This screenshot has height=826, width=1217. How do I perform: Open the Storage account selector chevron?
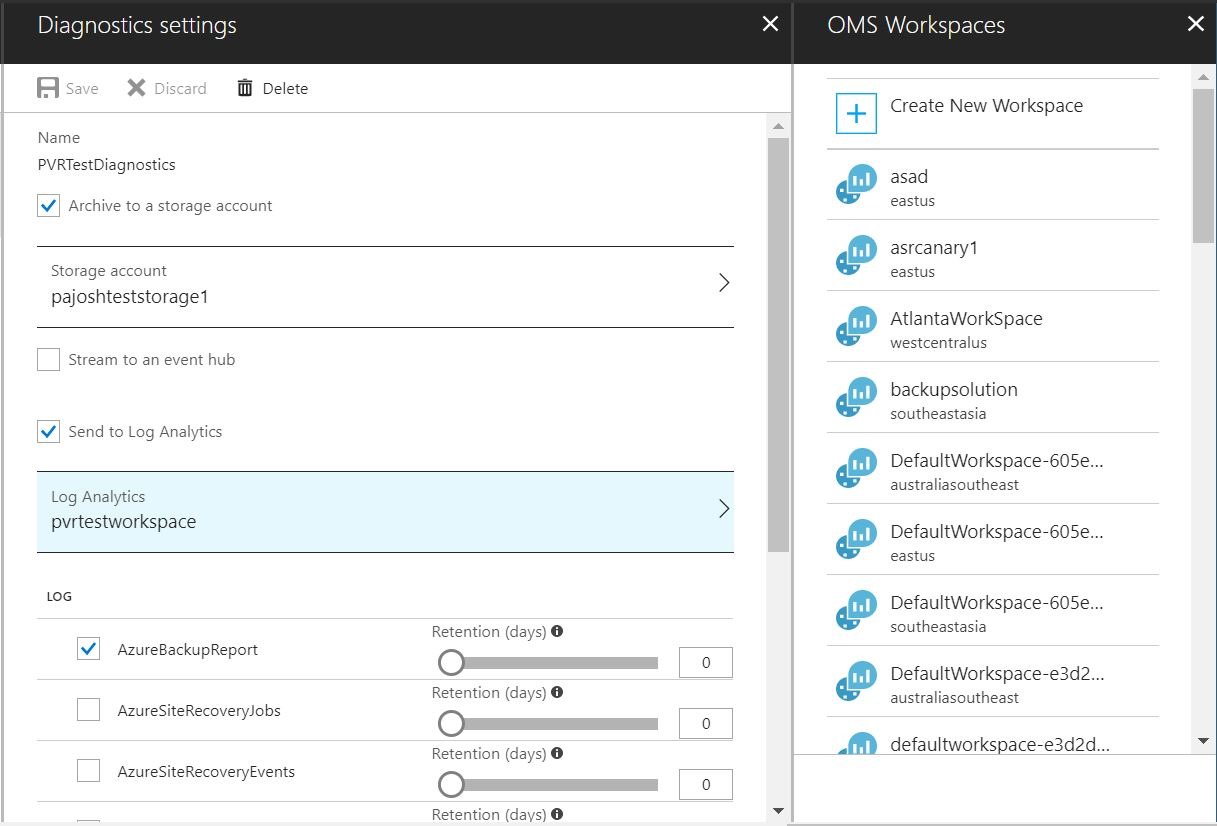click(723, 282)
